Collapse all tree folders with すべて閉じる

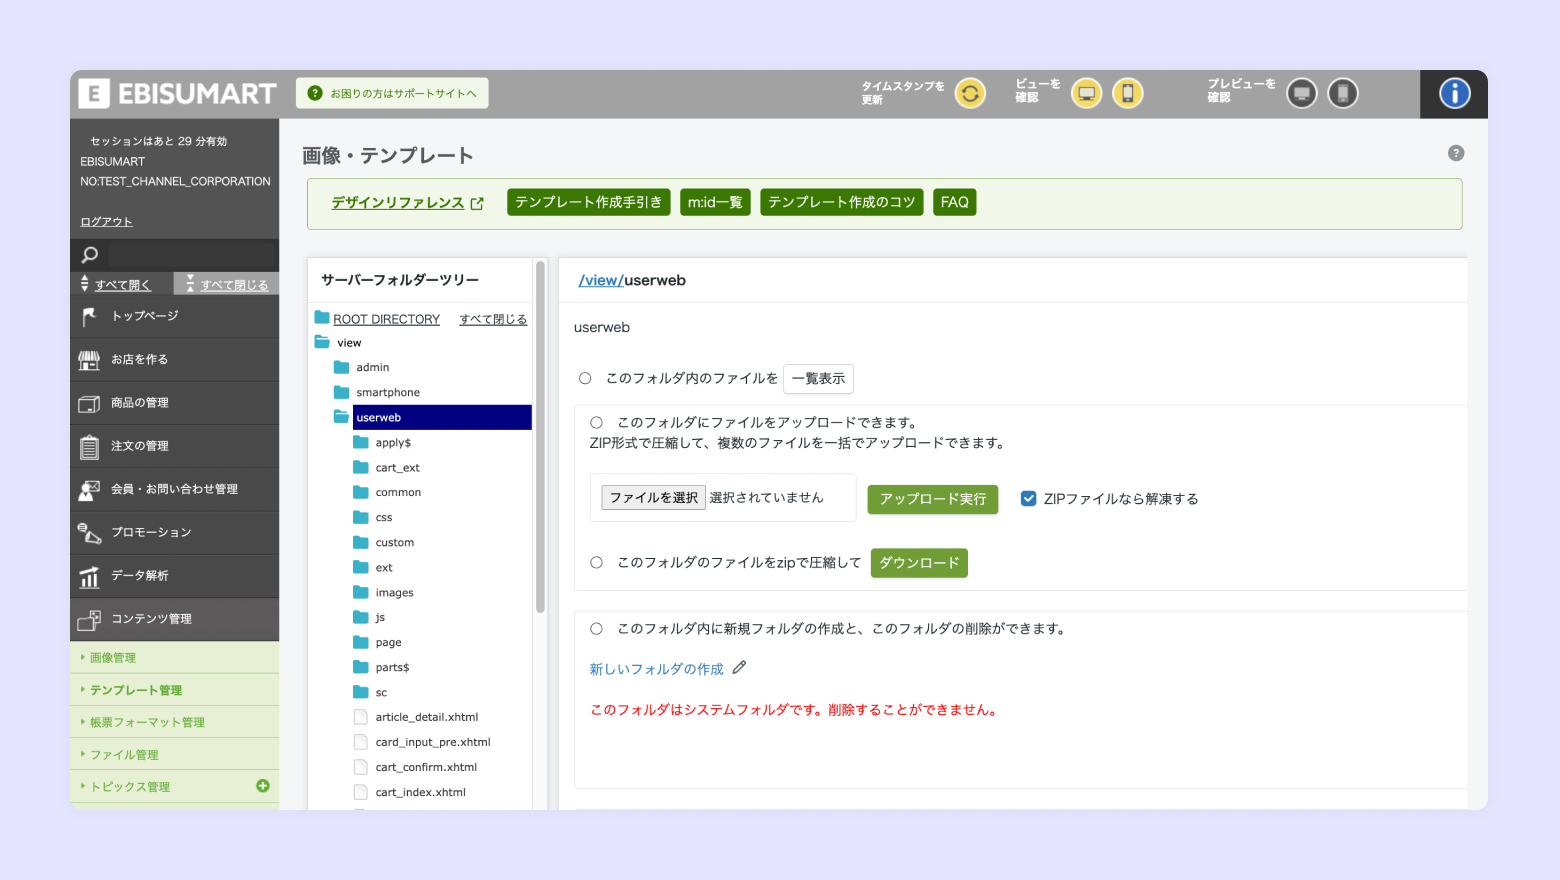tap(493, 319)
